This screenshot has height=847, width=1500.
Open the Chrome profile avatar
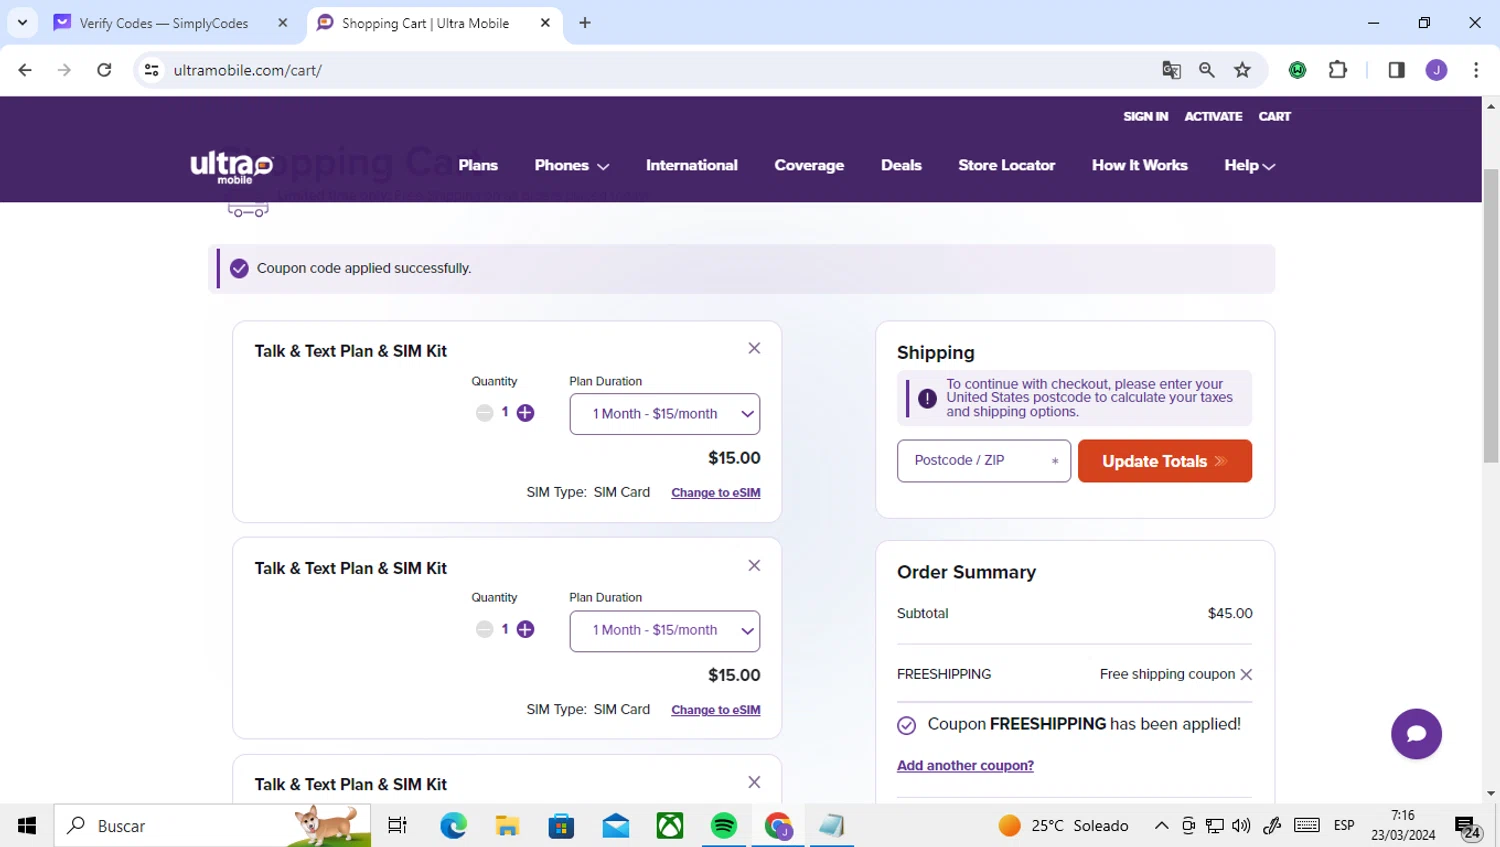click(x=1436, y=70)
